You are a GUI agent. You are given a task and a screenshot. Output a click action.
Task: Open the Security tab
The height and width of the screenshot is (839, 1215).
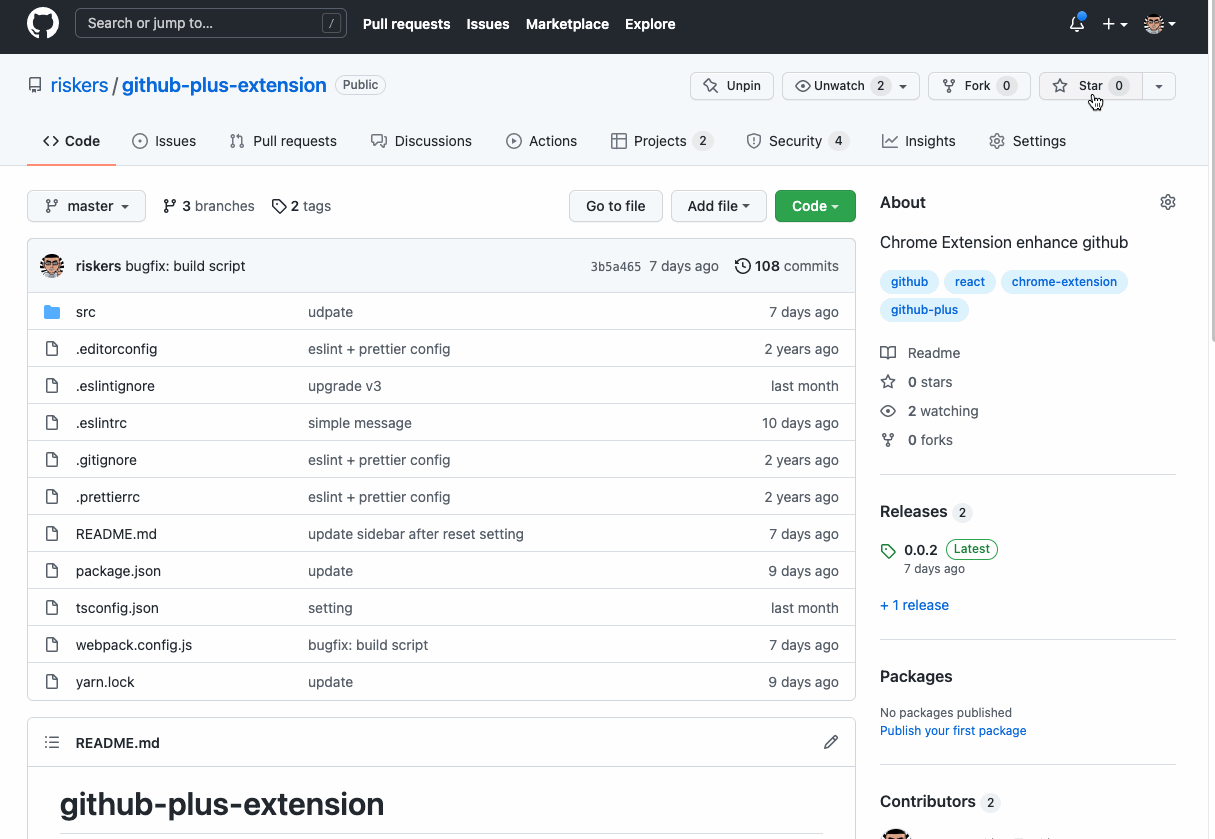pyautogui.click(x=797, y=141)
